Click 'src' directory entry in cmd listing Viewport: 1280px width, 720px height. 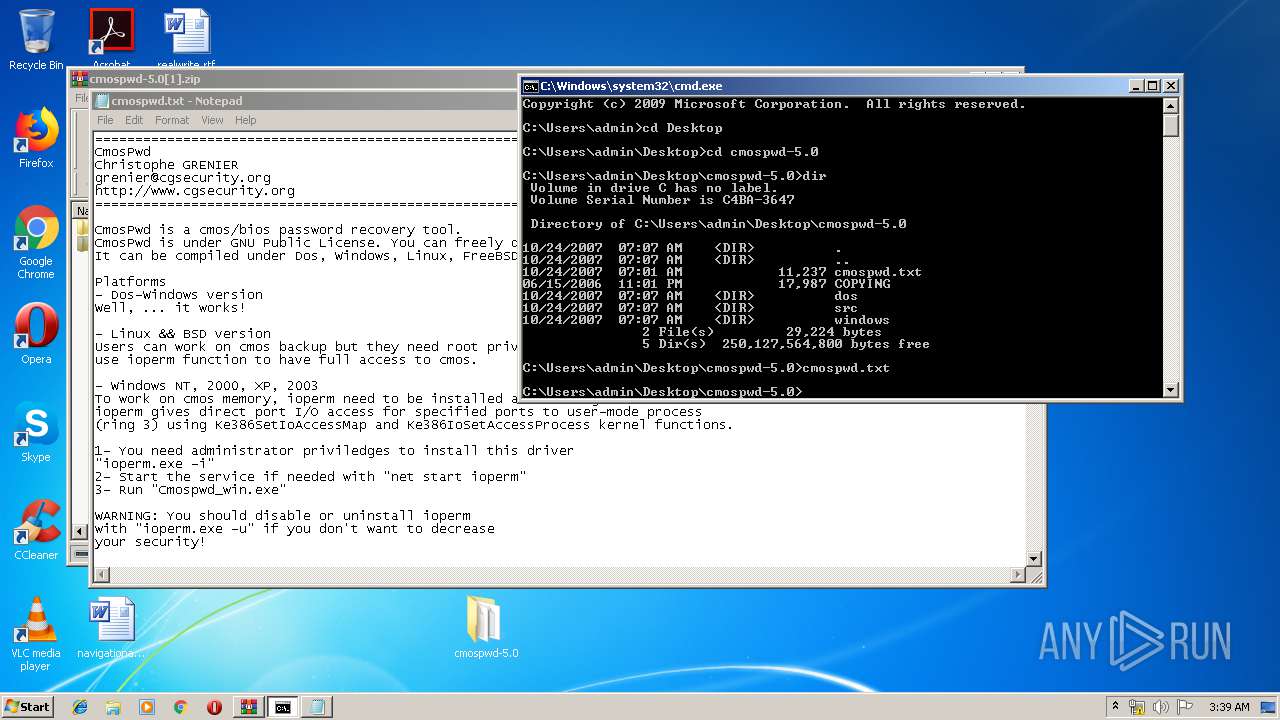click(x=846, y=308)
